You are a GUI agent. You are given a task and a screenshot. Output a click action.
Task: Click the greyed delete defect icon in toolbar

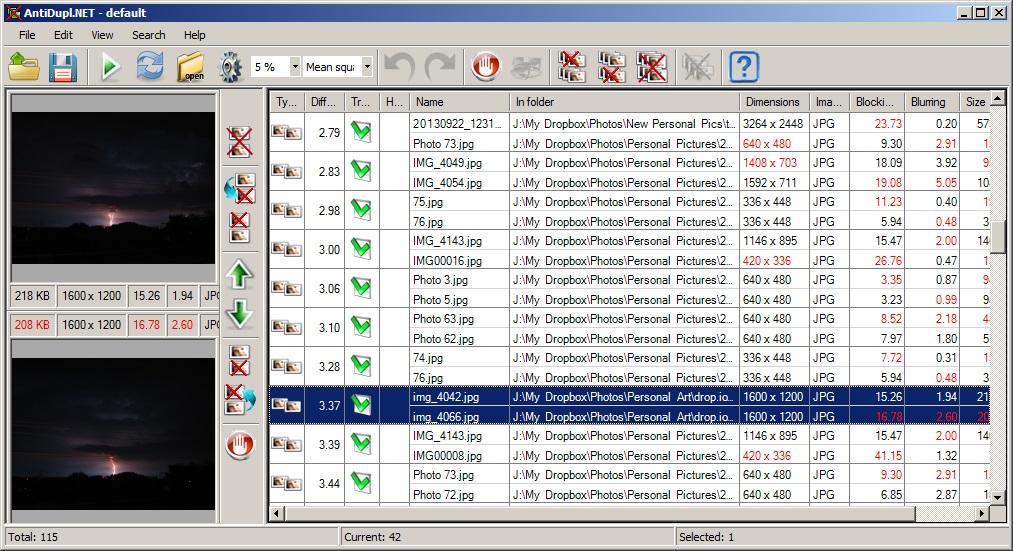pos(698,67)
